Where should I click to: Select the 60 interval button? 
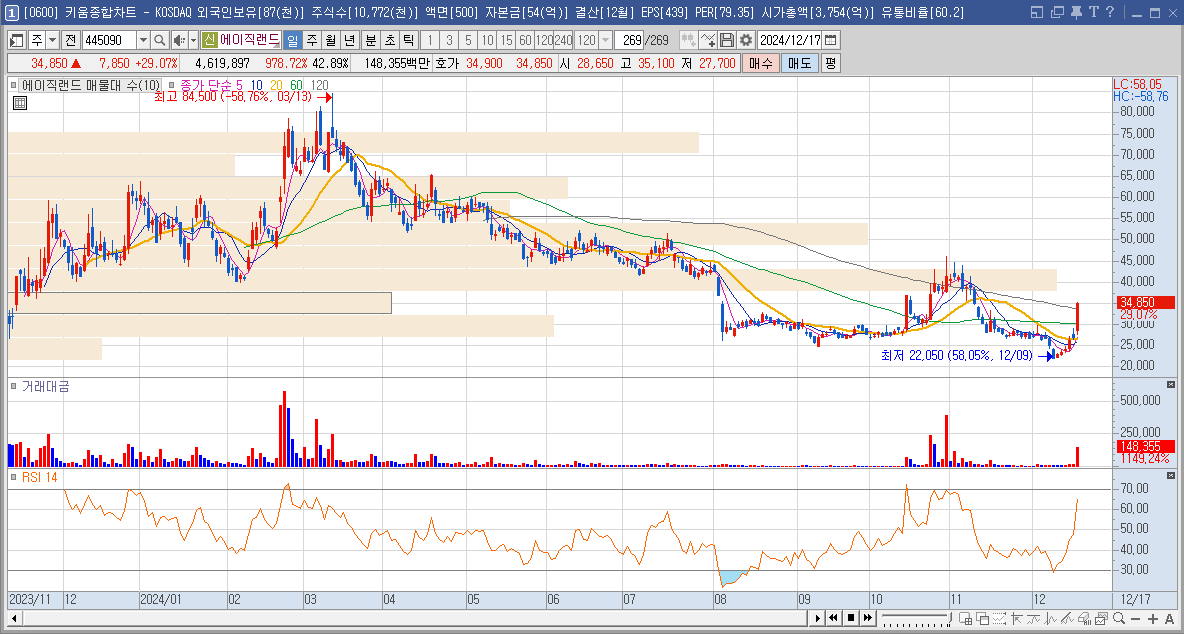tap(526, 40)
